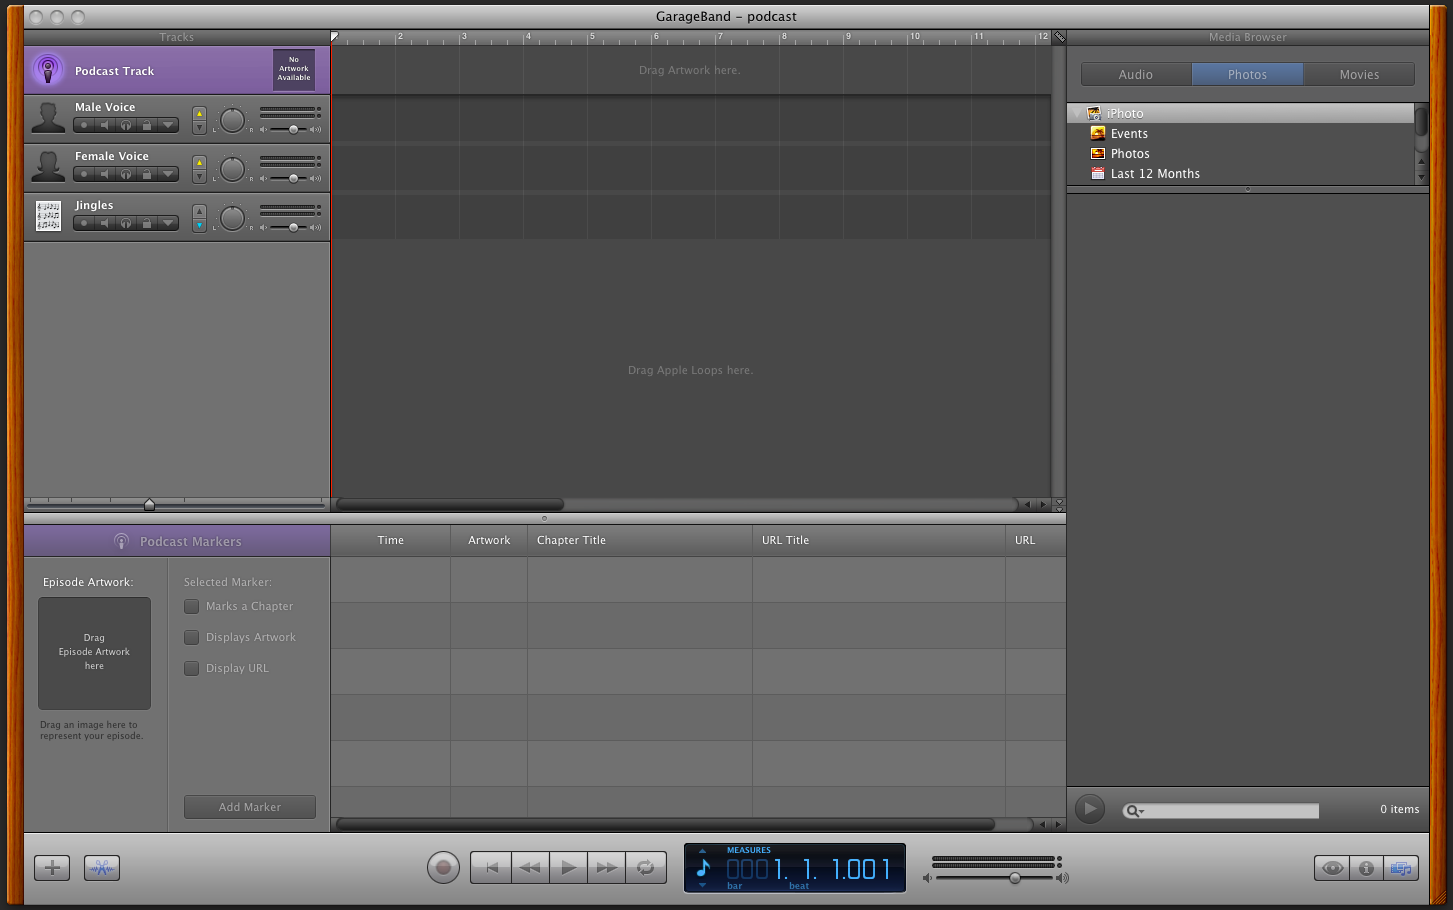Viewport: 1453px width, 910px height.
Task: Lock the Jingles track
Action: (147, 223)
